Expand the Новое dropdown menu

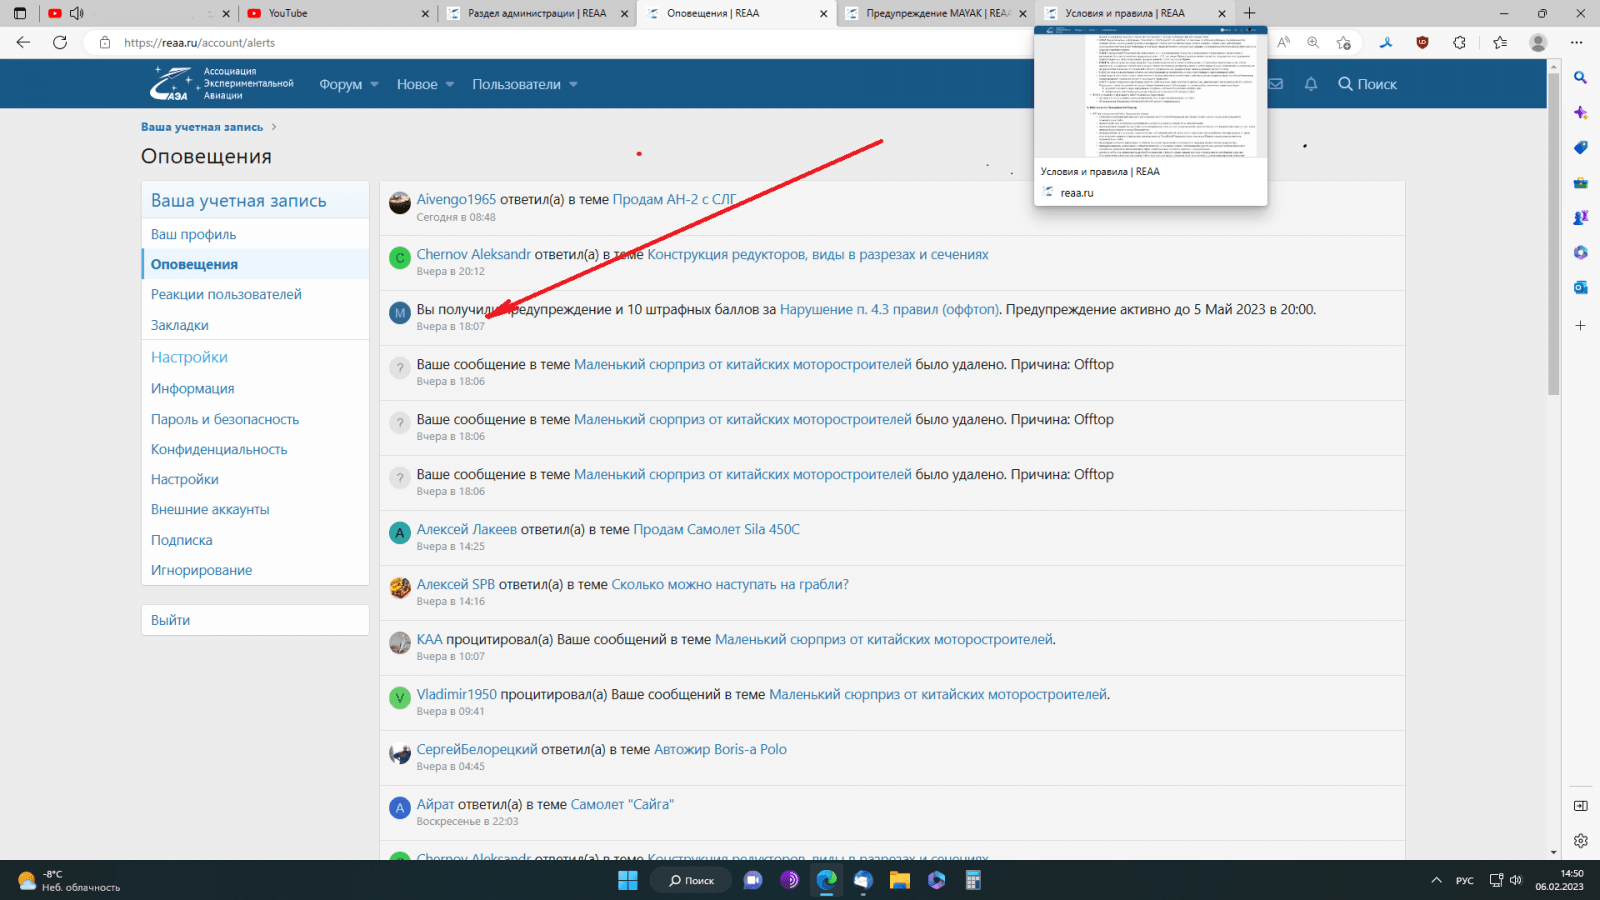click(x=425, y=84)
